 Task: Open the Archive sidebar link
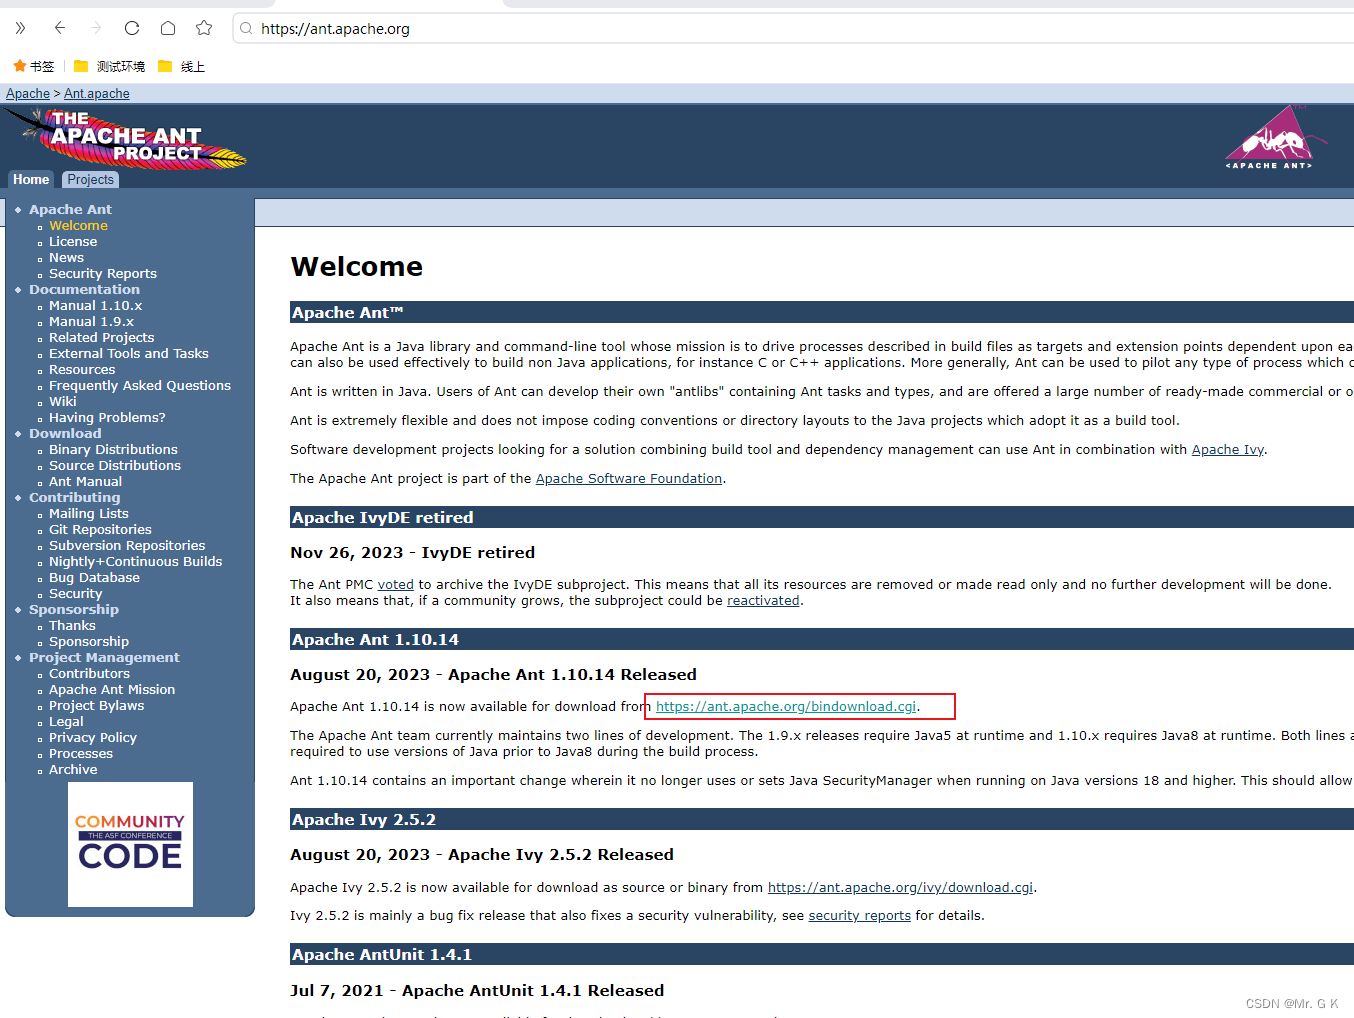click(73, 770)
